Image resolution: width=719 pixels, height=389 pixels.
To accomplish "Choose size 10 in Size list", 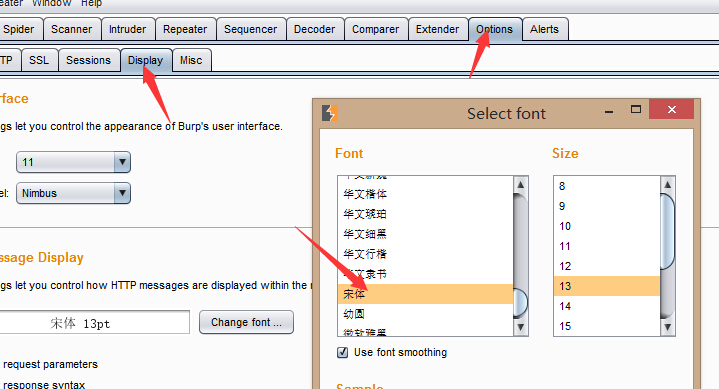I will (607, 226).
